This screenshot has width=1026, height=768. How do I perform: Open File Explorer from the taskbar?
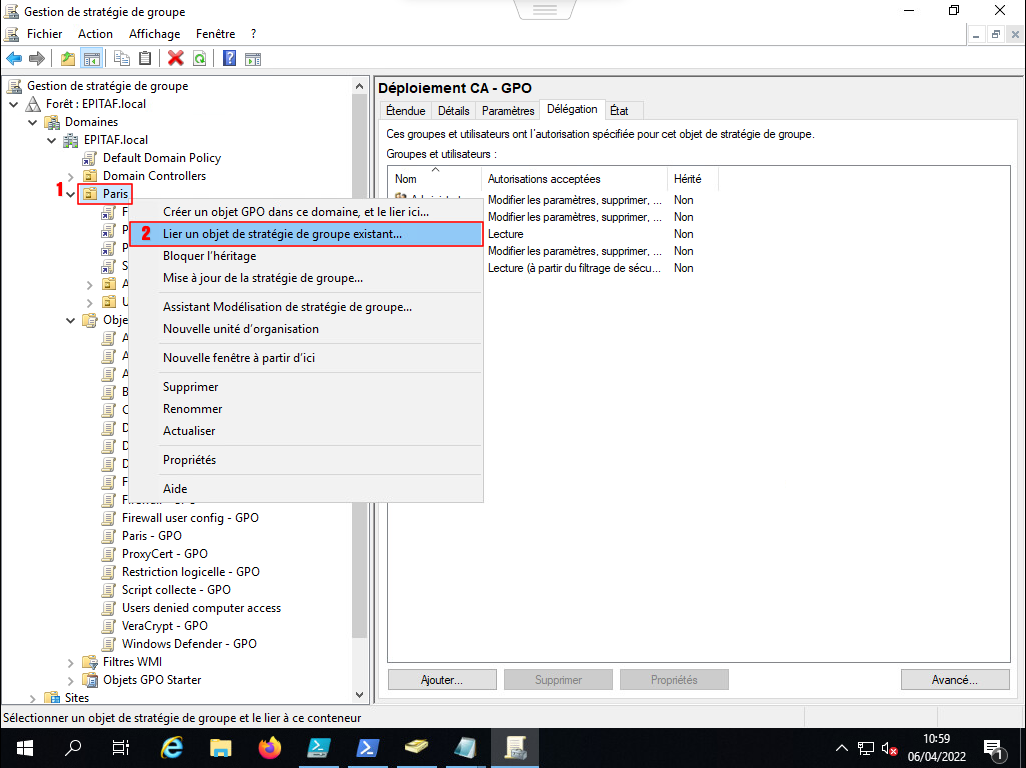221,747
